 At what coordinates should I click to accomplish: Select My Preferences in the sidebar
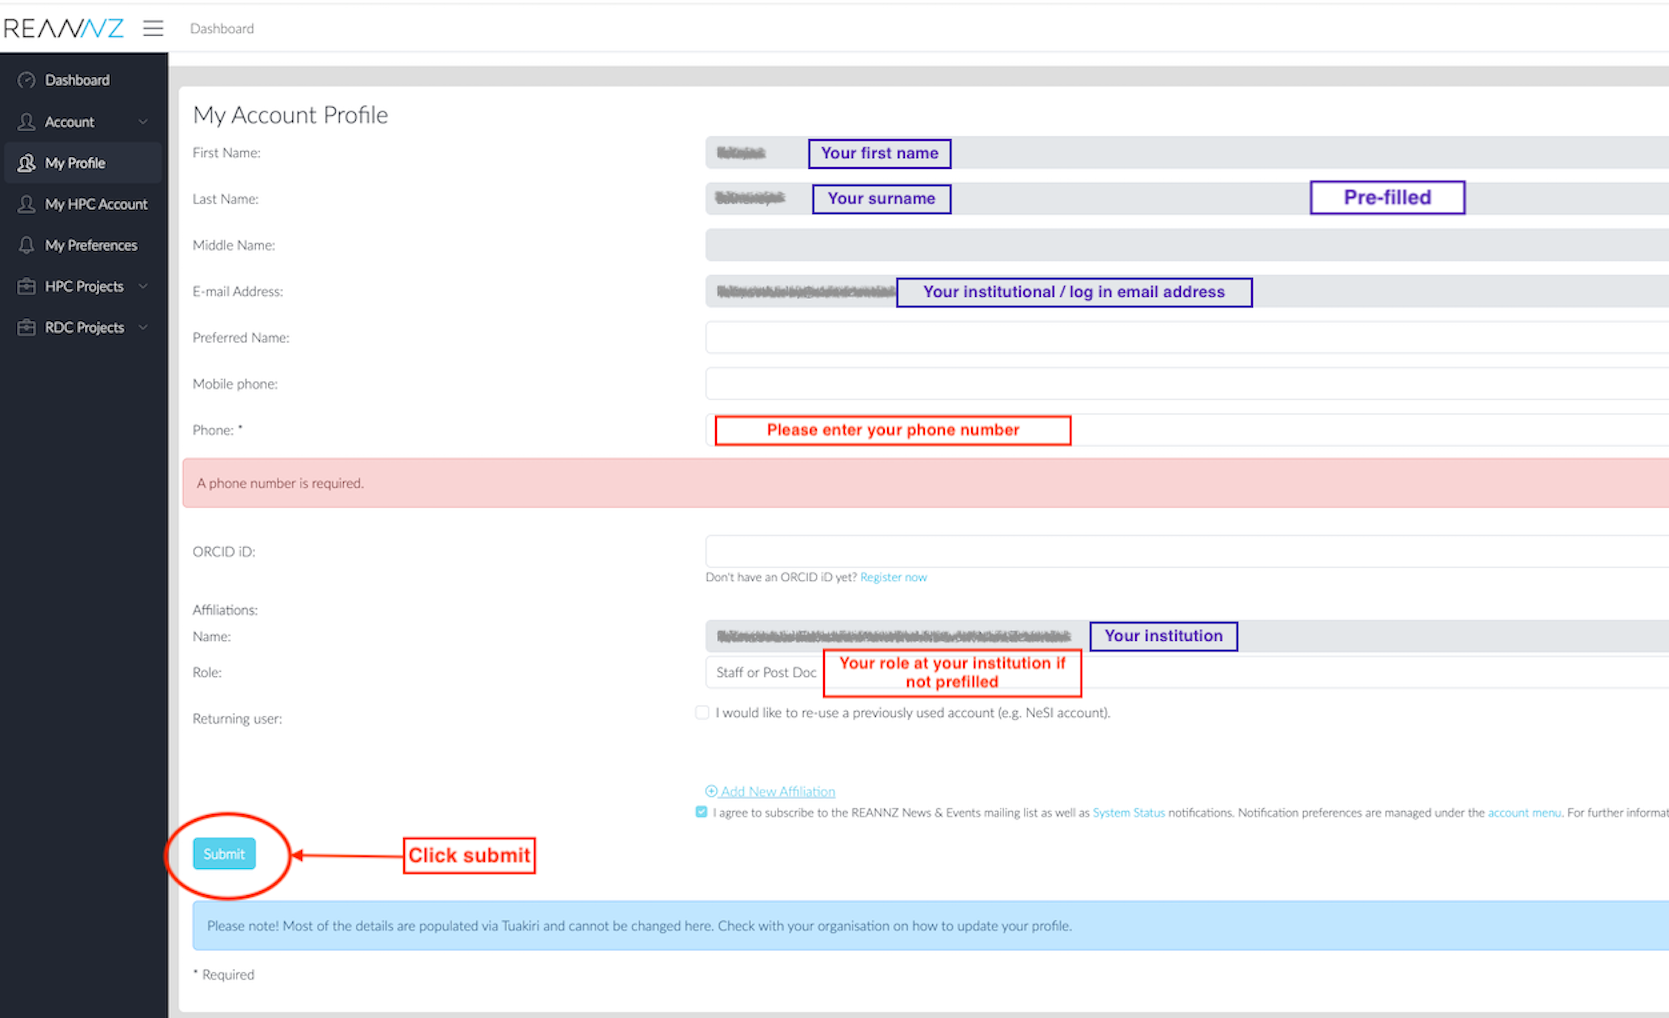(x=91, y=244)
